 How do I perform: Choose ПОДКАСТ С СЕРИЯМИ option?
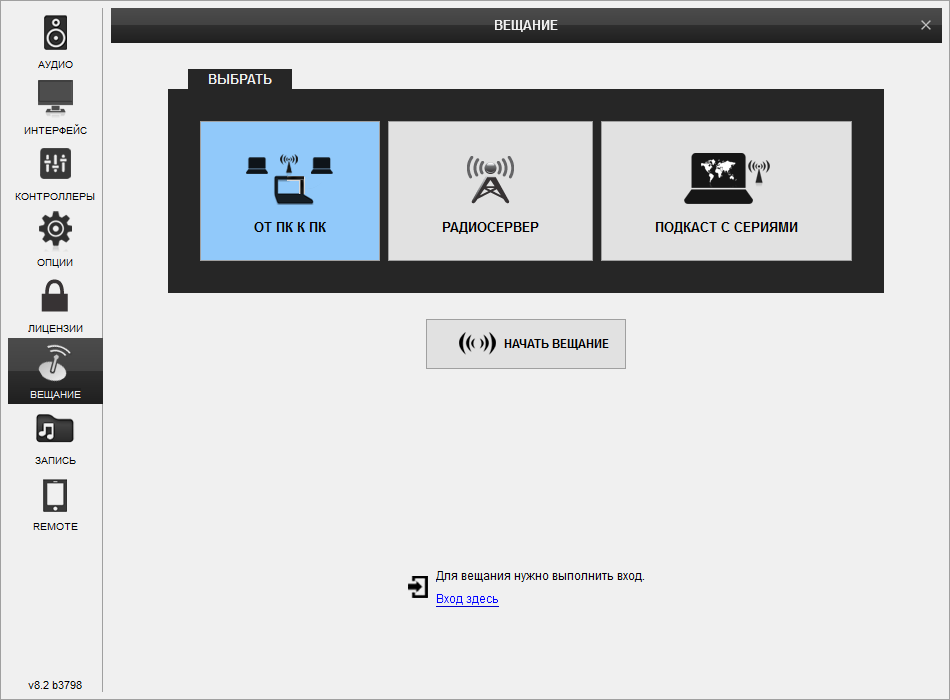click(x=726, y=191)
